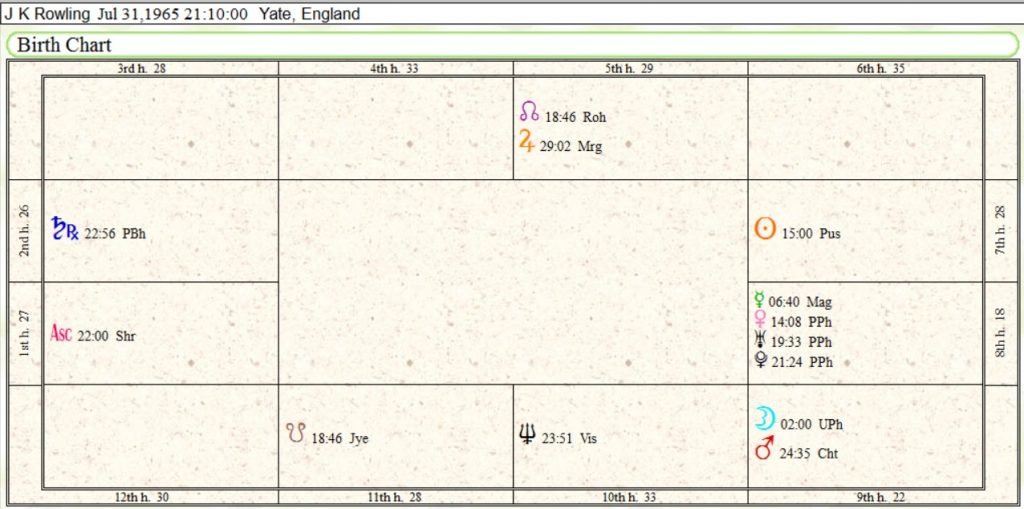This screenshot has height=509, width=1024.
Task: Click the orange Sun symbol
Action: (765, 229)
